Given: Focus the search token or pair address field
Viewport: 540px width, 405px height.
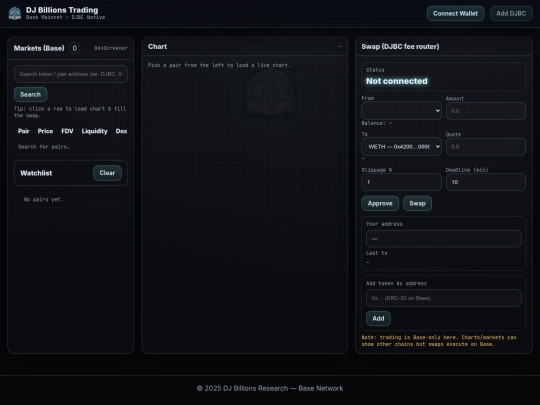Looking at the screenshot, I should [71, 74].
